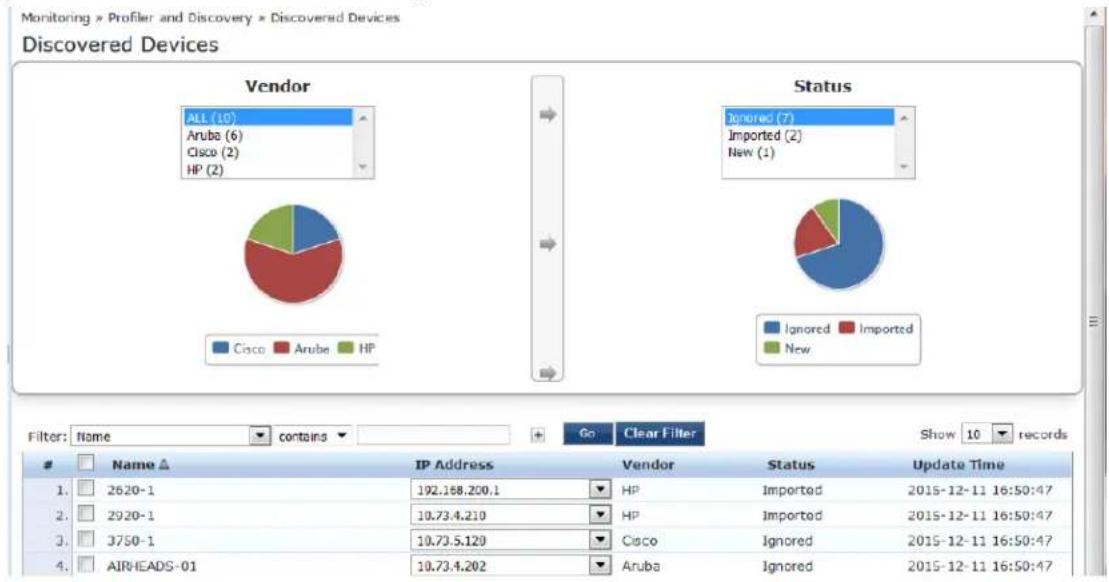
Task: Select Cisco (2) in Vendor list
Action: click(x=267, y=152)
